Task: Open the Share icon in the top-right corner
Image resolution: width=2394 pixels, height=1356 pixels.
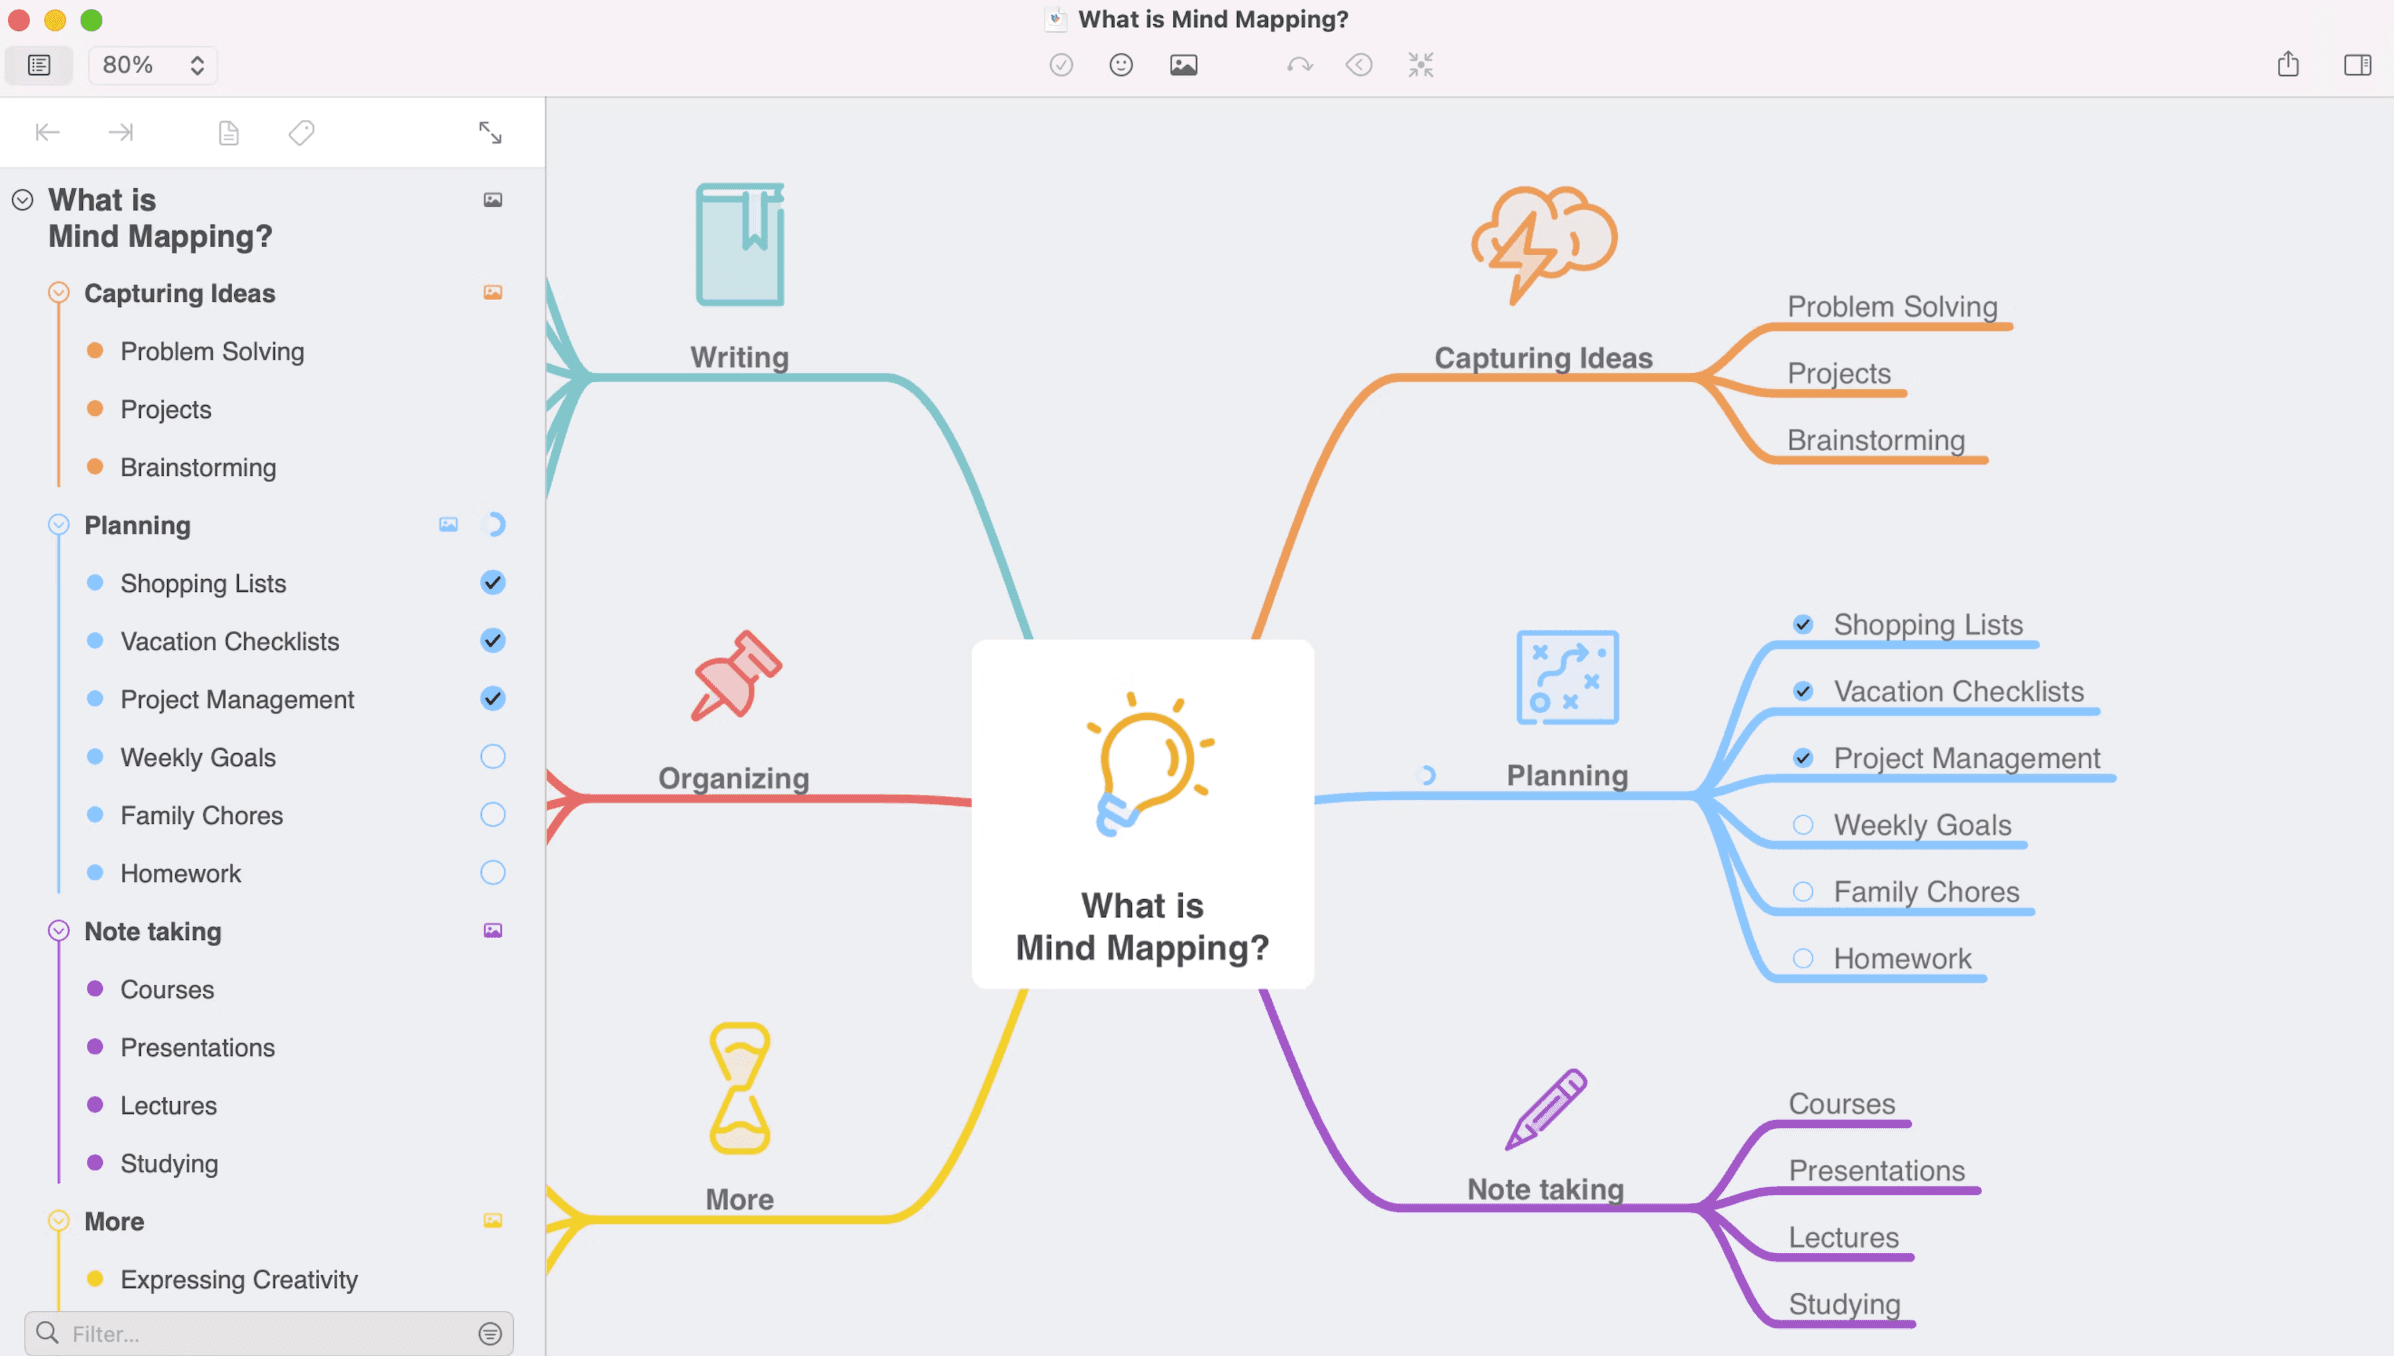Action: click(x=2288, y=64)
